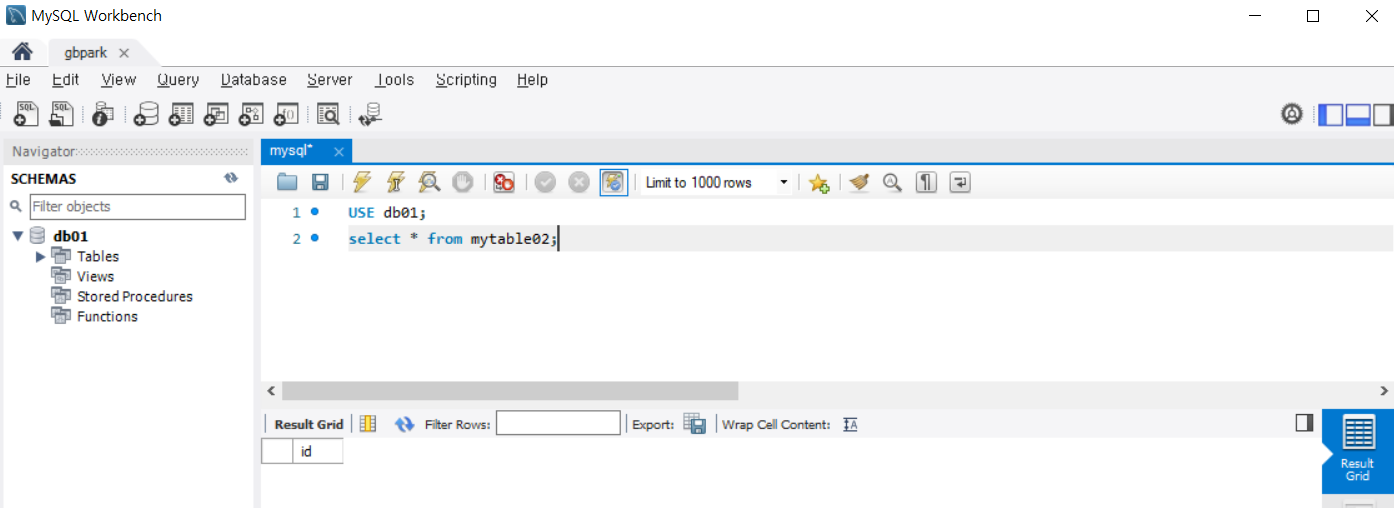Save snippet with star-plus icon

point(819,182)
